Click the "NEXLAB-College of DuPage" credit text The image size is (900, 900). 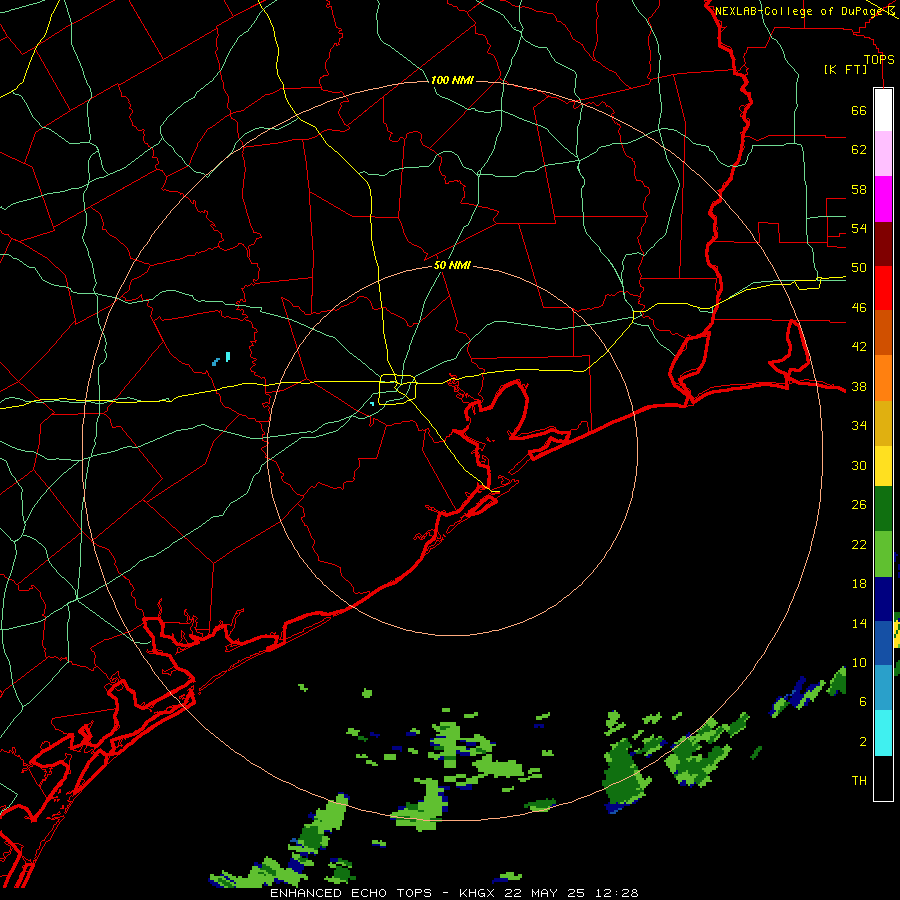(800, 11)
